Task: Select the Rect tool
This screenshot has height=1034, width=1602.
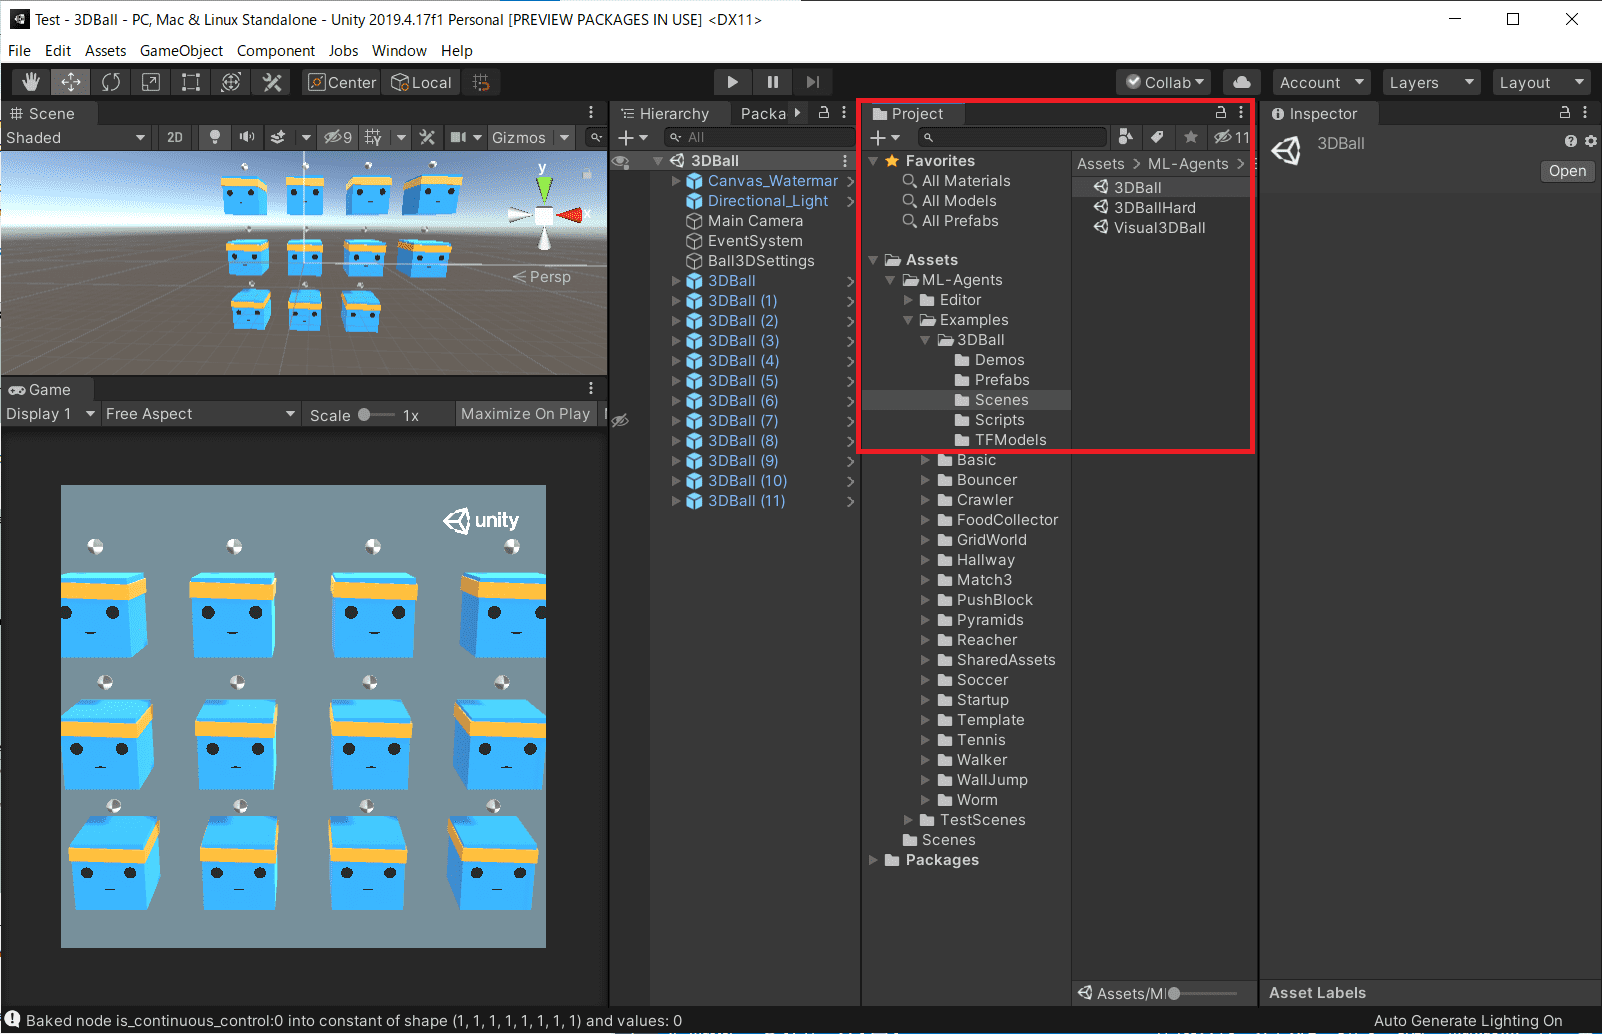Action: point(191,82)
